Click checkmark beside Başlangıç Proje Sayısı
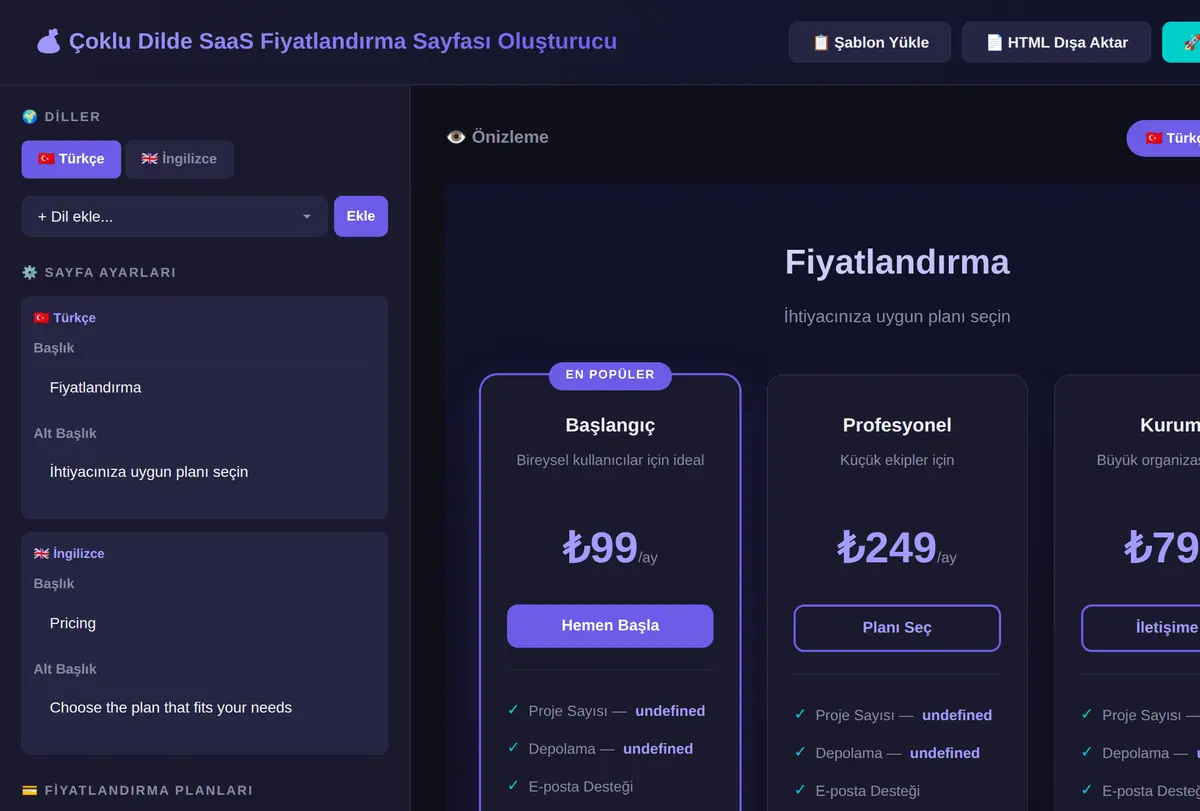The width and height of the screenshot is (1200, 811). click(x=513, y=710)
